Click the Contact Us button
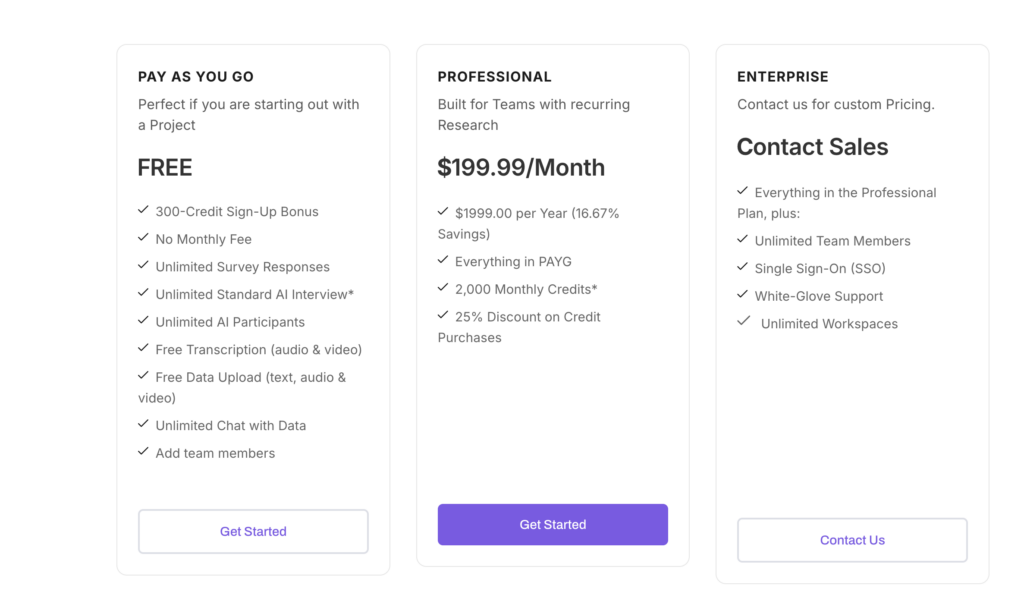The width and height of the screenshot is (1024, 604). [x=852, y=540]
